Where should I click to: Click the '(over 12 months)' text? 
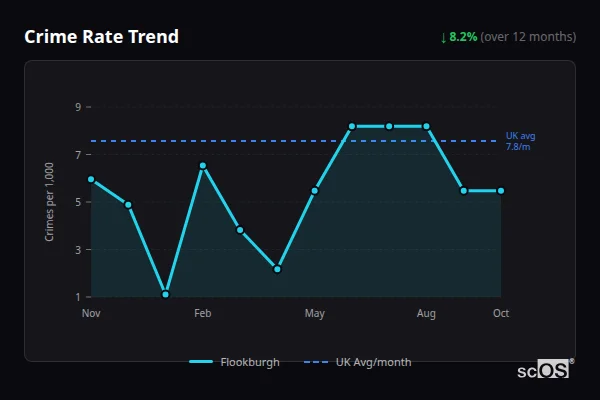click(528, 37)
